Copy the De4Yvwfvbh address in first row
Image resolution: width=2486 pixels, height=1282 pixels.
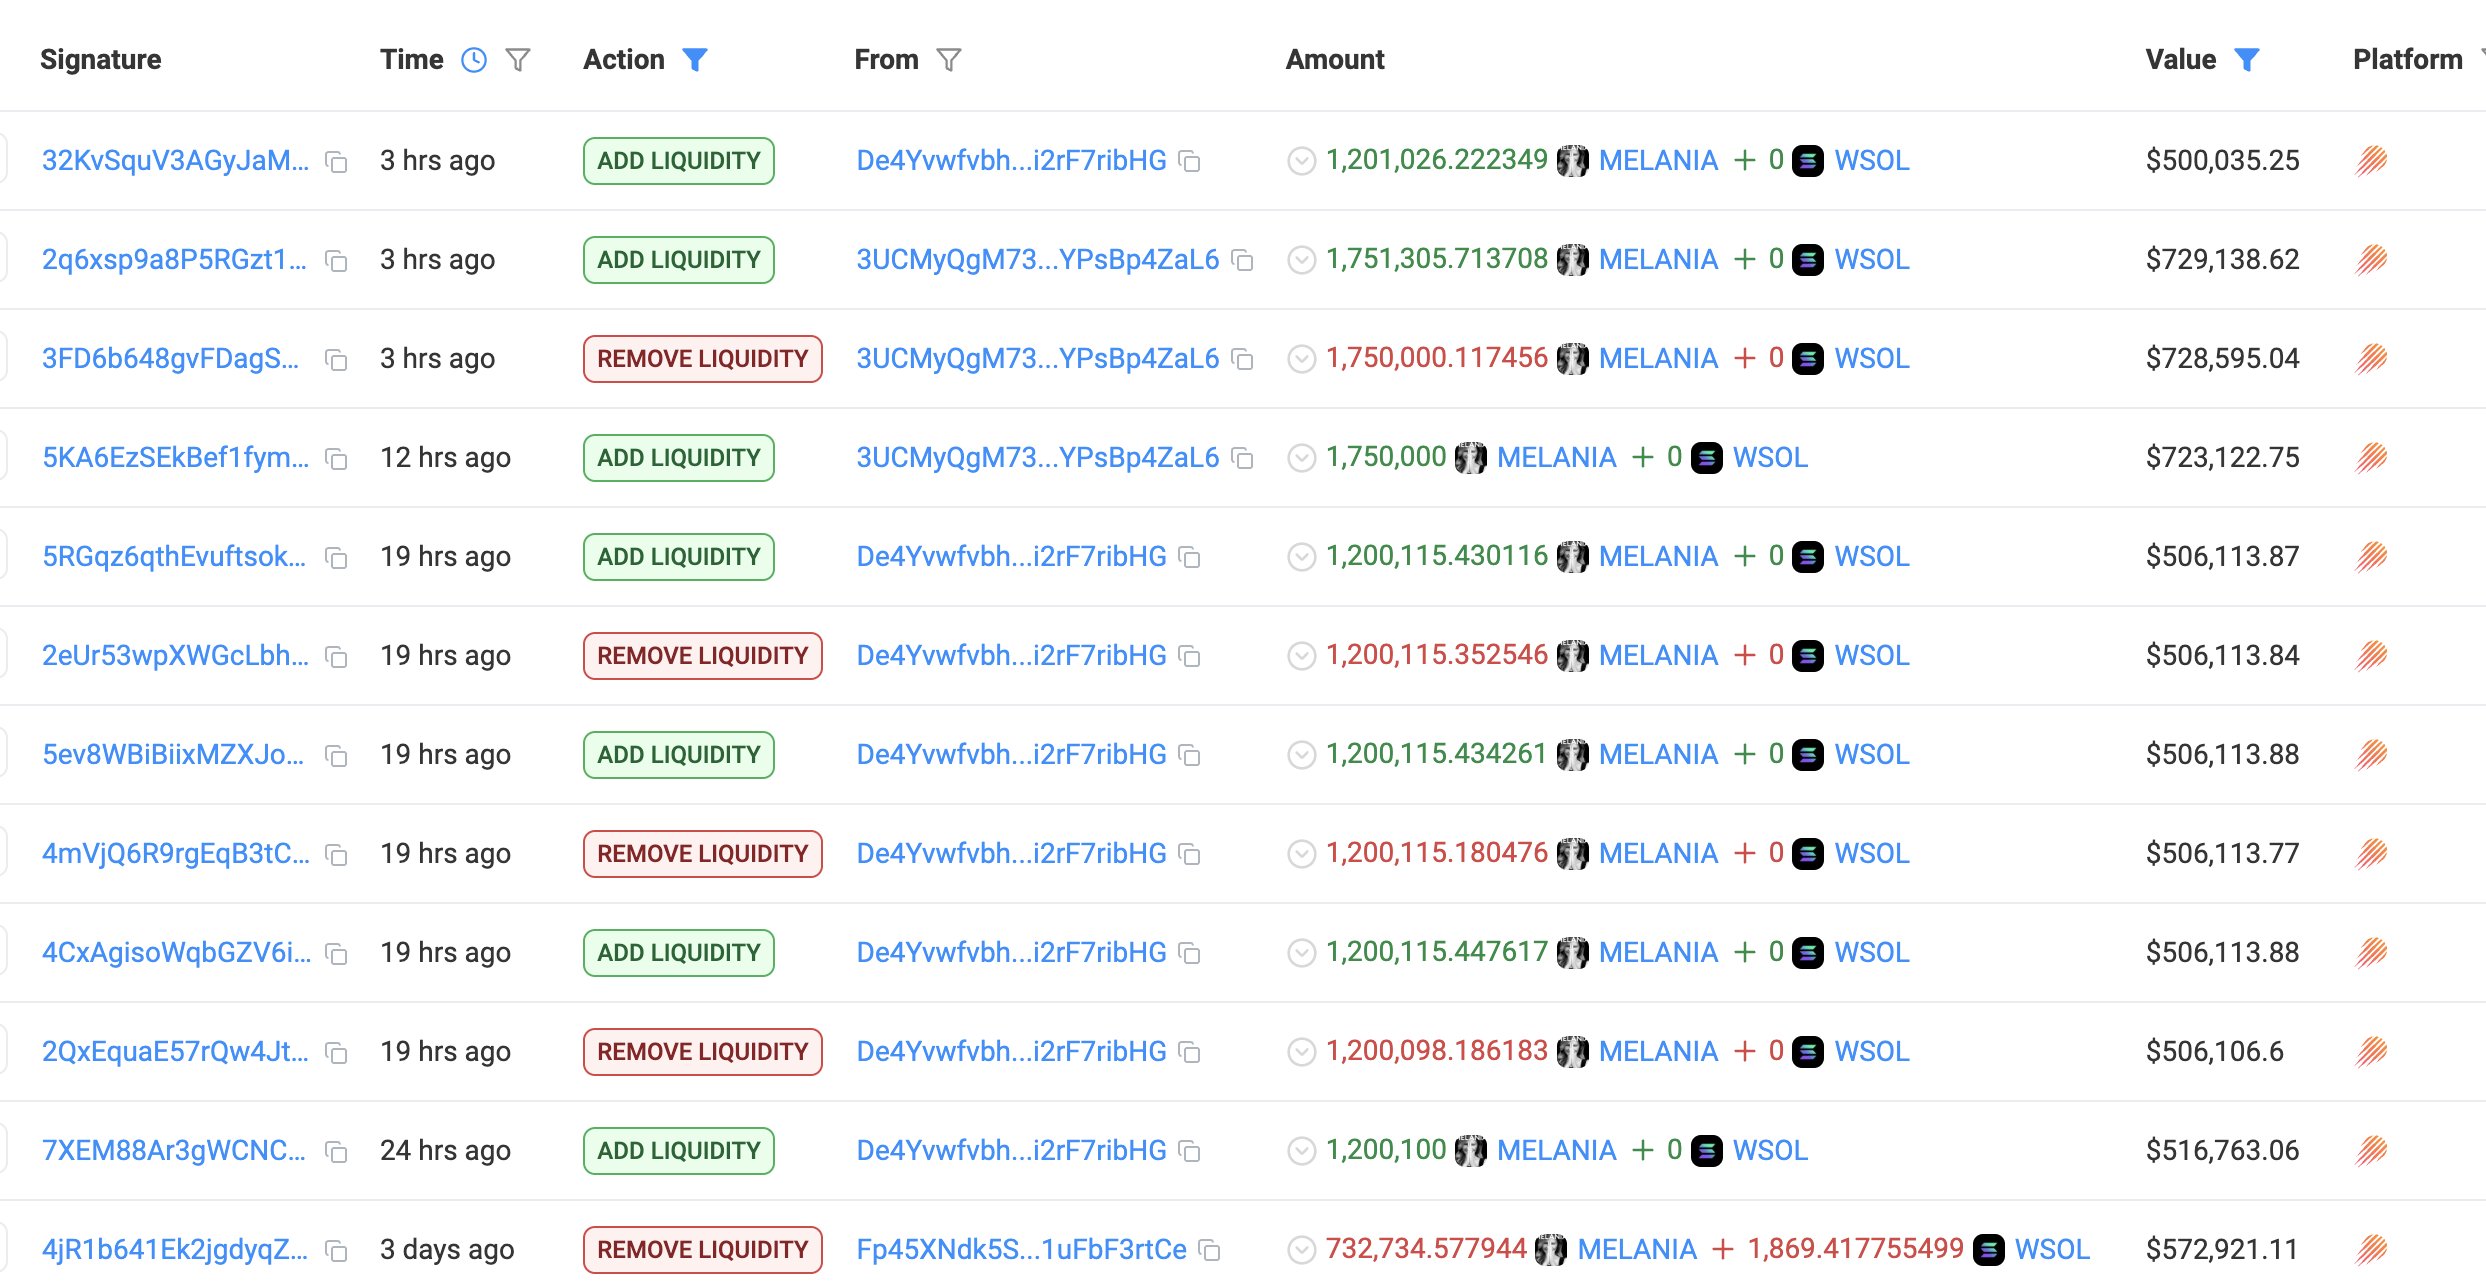click(1190, 162)
